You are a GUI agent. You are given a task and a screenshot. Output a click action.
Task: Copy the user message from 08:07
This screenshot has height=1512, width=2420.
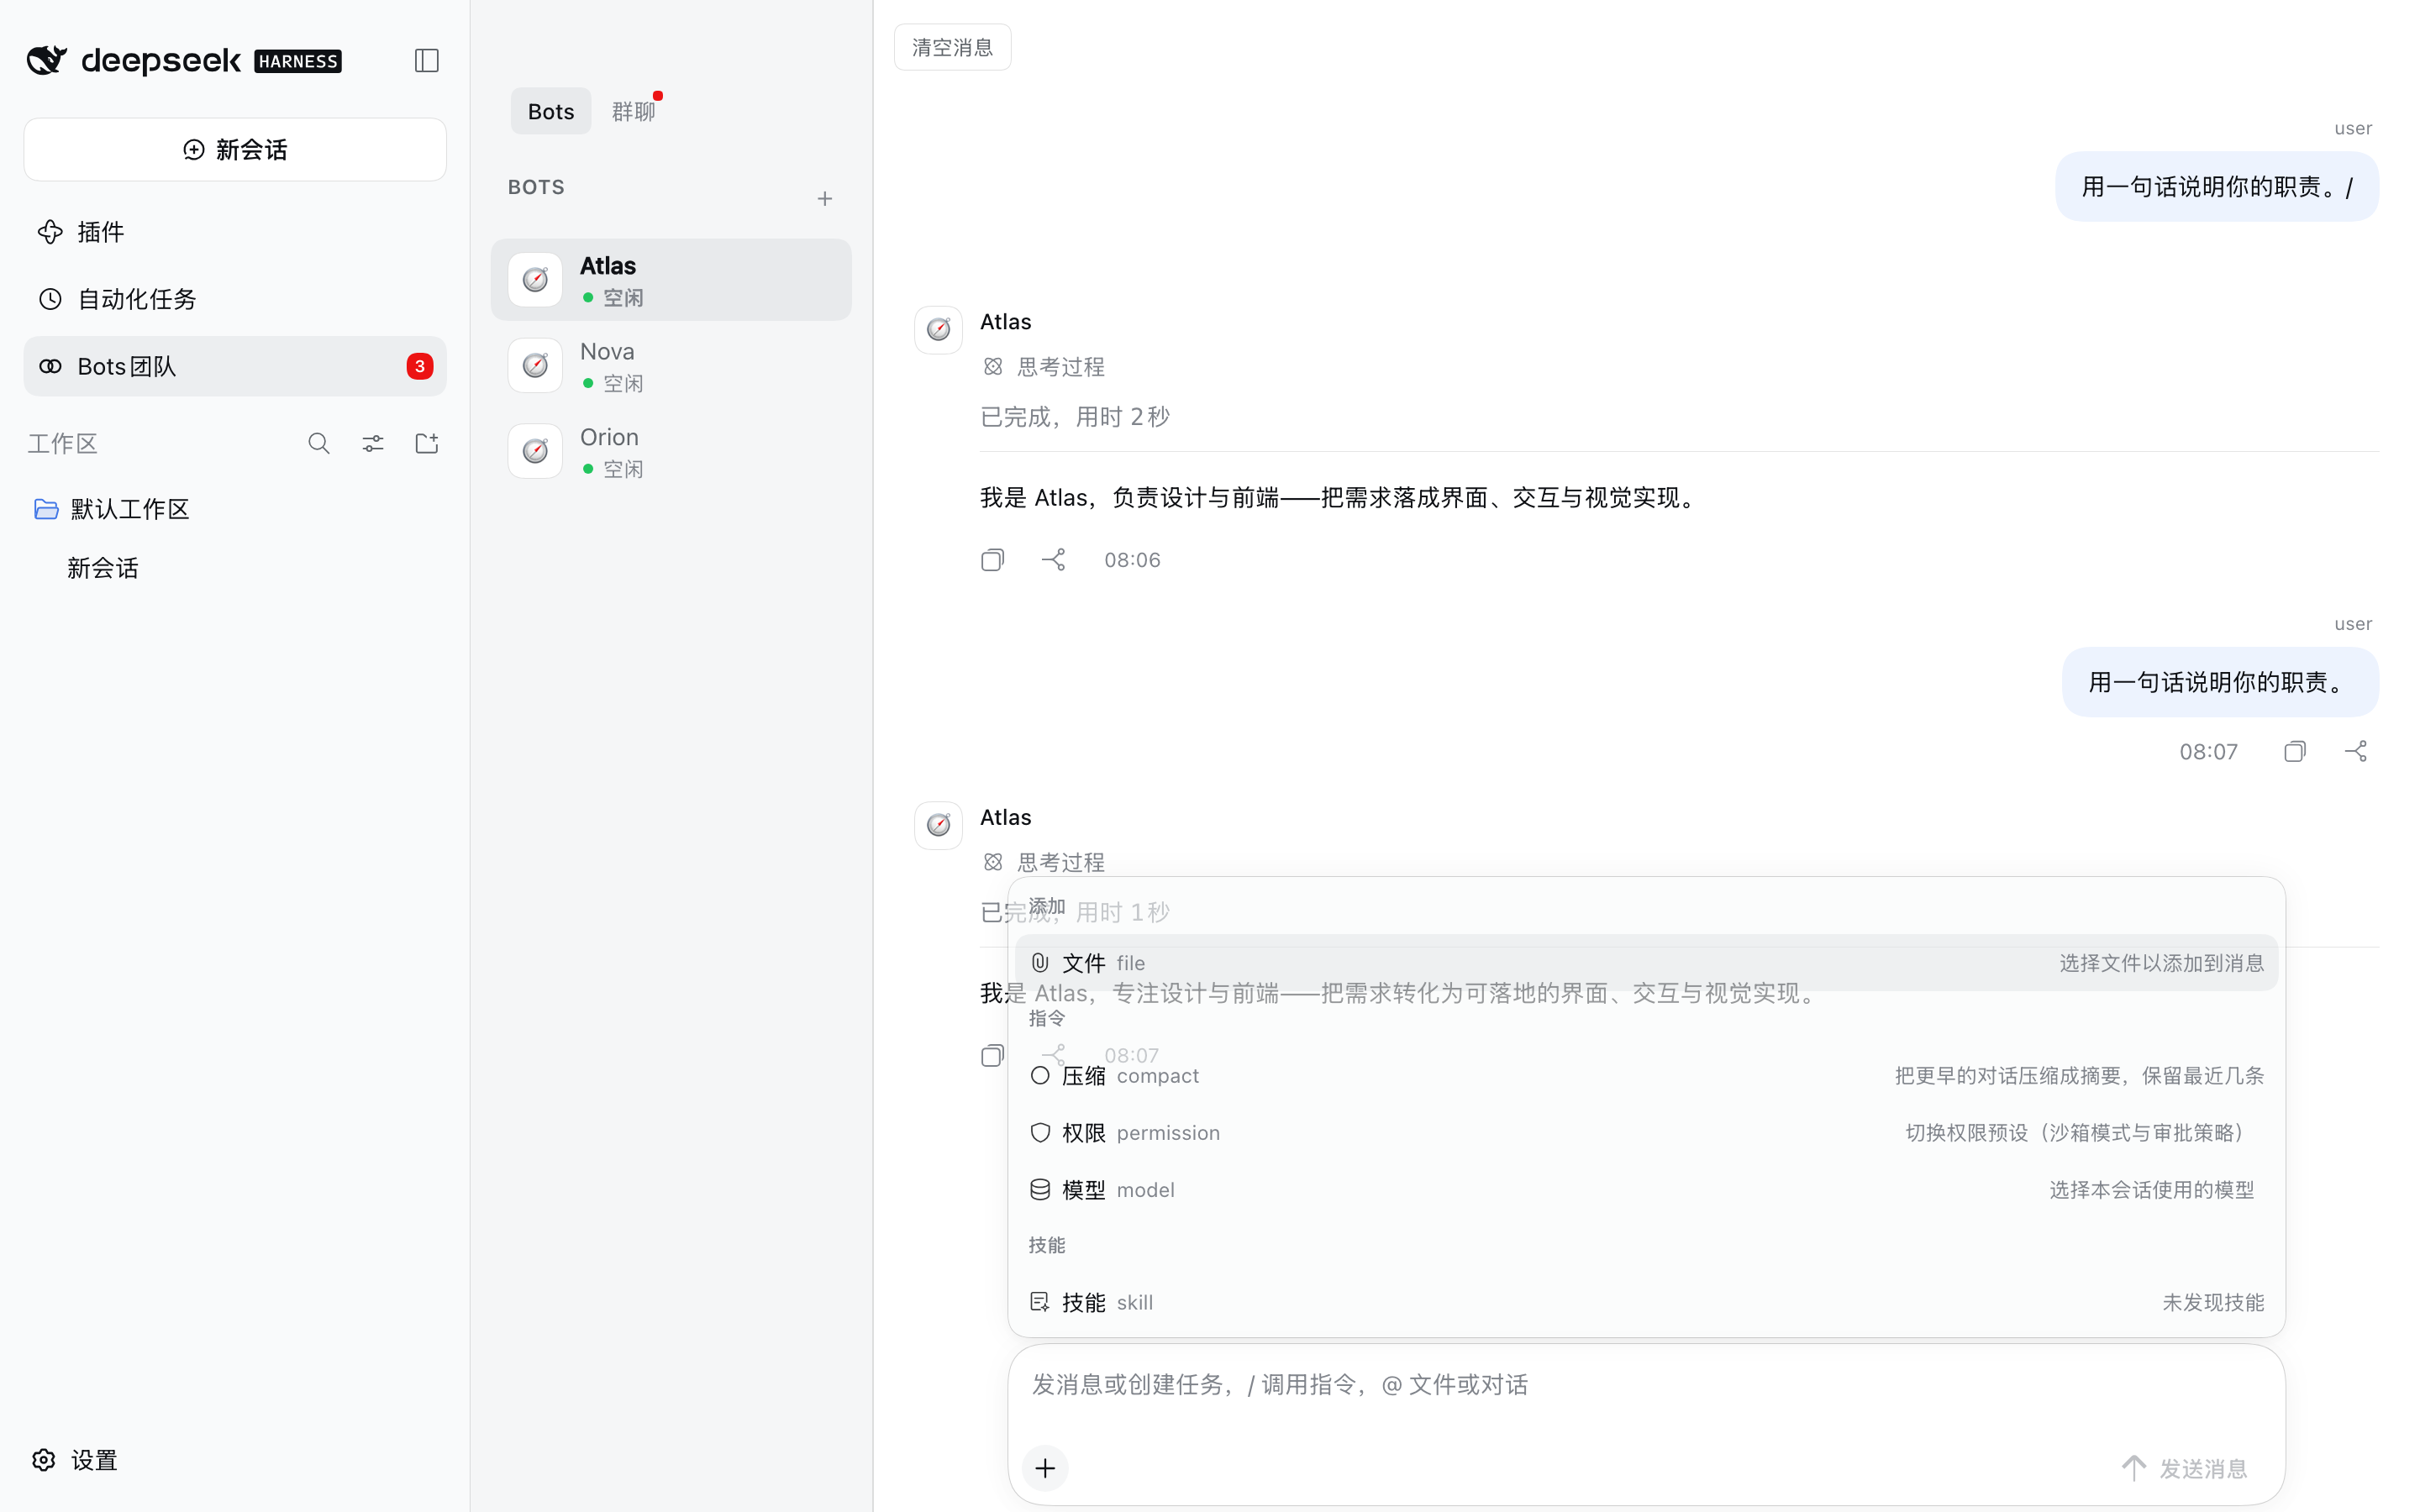[x=2295, y=752]
